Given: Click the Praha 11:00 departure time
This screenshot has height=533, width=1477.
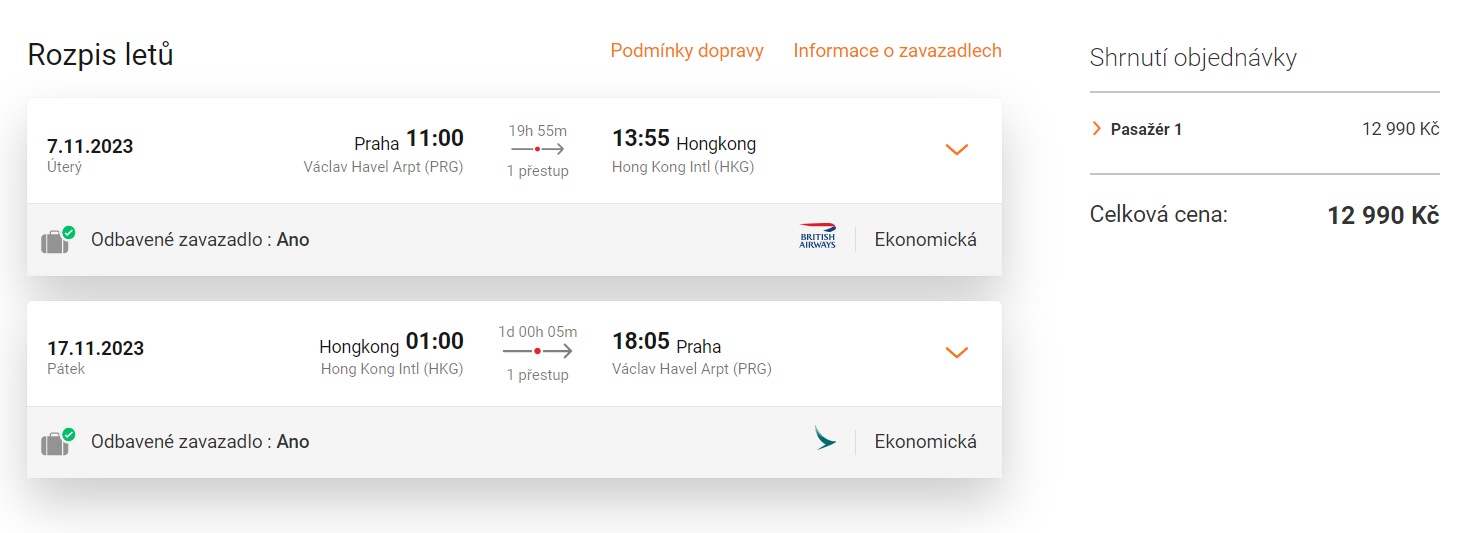Looking at the screenshot, I should coord(434,138).
